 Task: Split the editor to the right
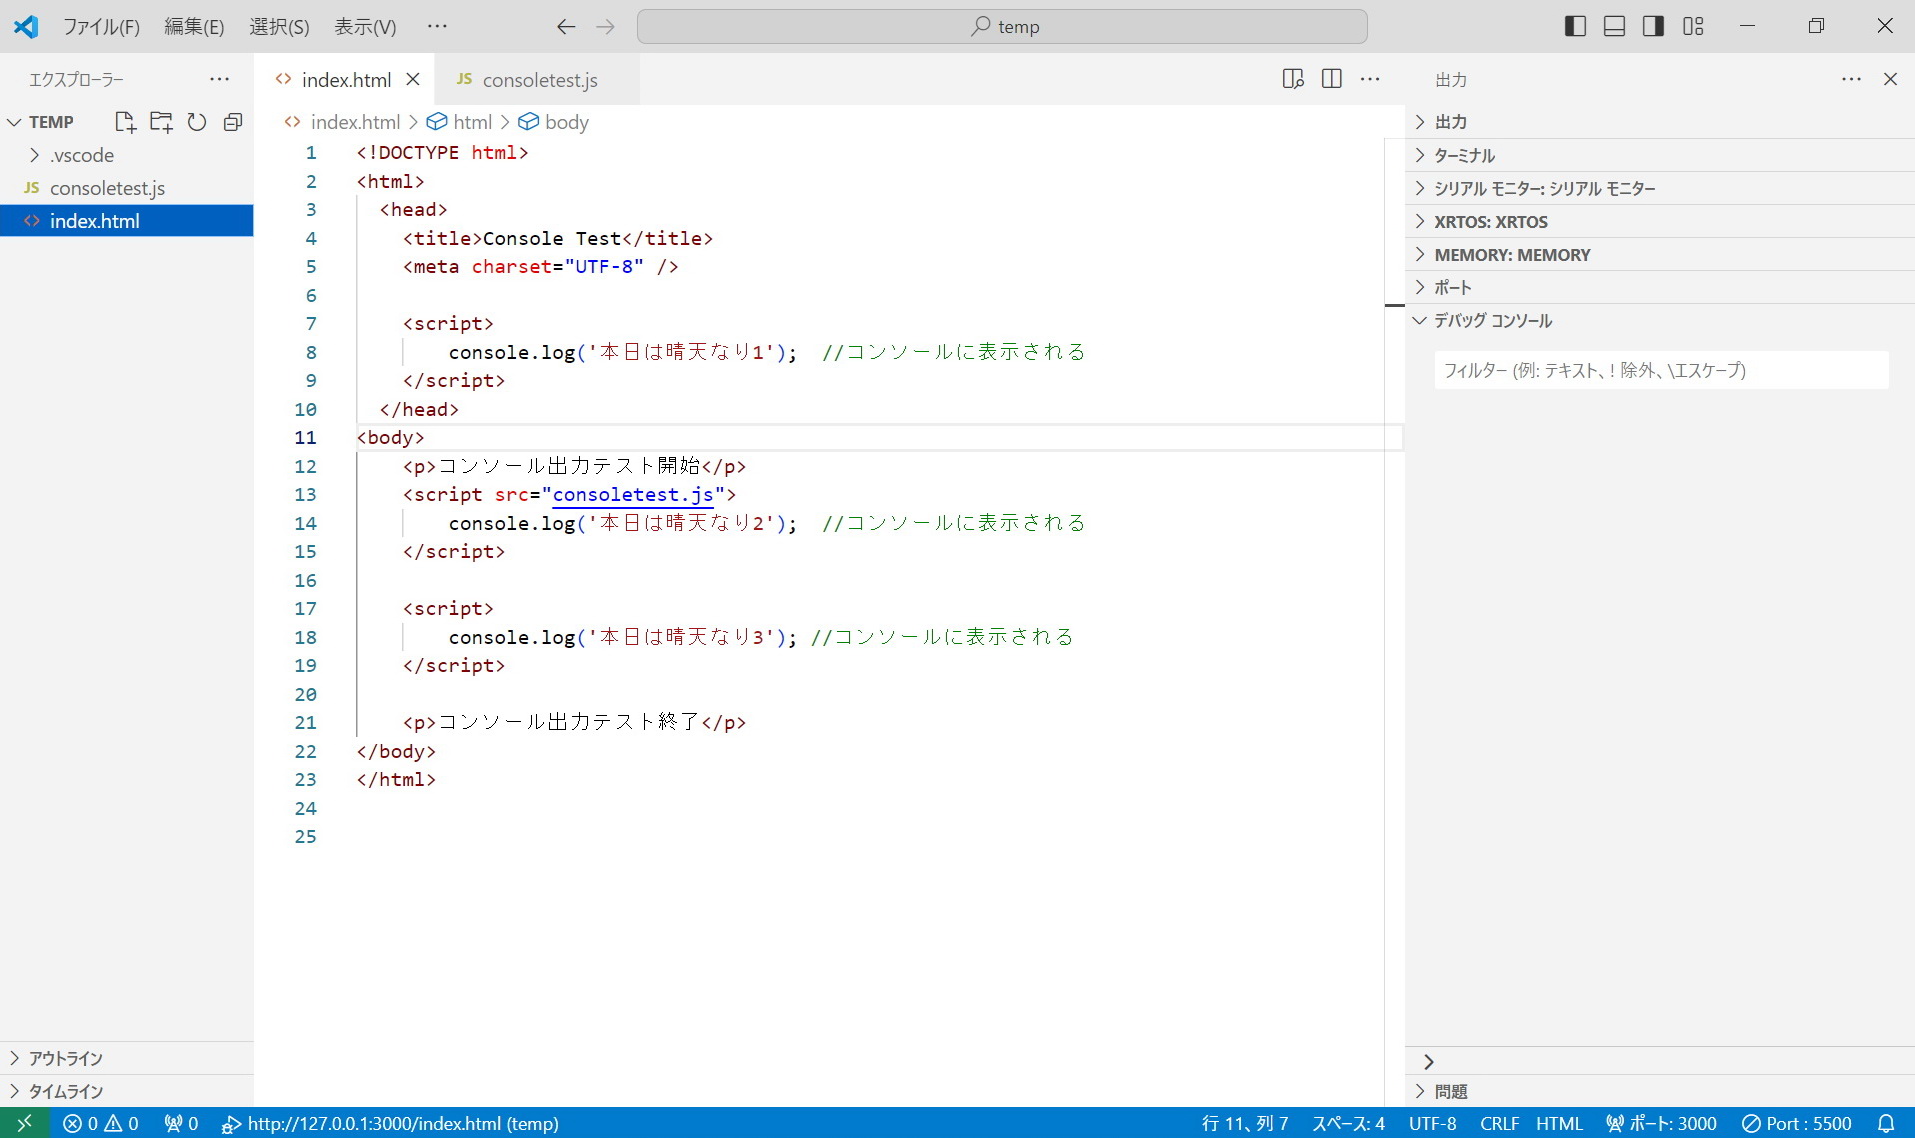pyautogui.click(x=1332, y=79)
